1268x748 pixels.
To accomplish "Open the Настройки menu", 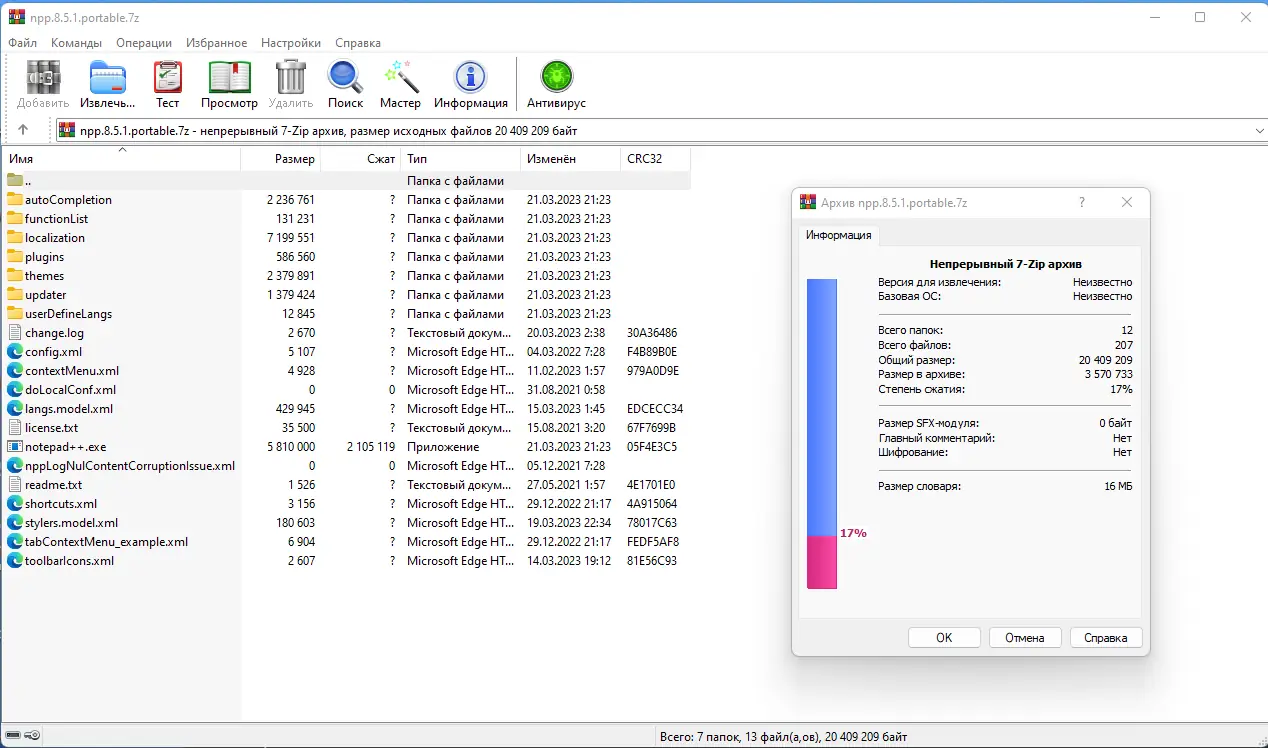I will point(291,43).
